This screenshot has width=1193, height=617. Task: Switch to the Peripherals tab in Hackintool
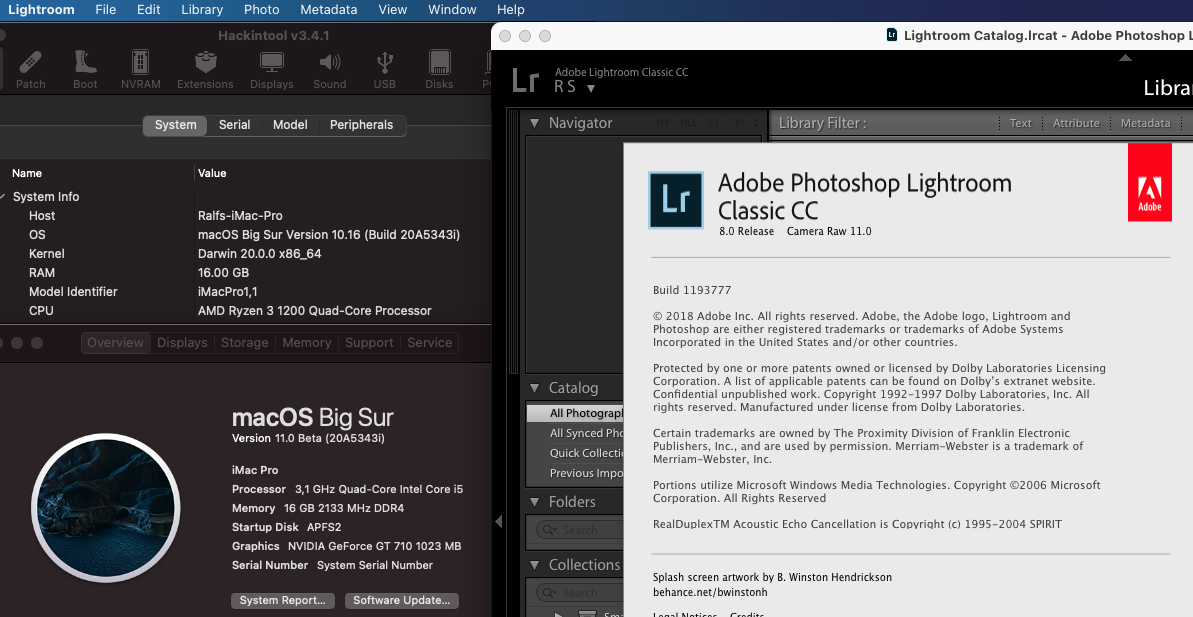coord(361,125)
